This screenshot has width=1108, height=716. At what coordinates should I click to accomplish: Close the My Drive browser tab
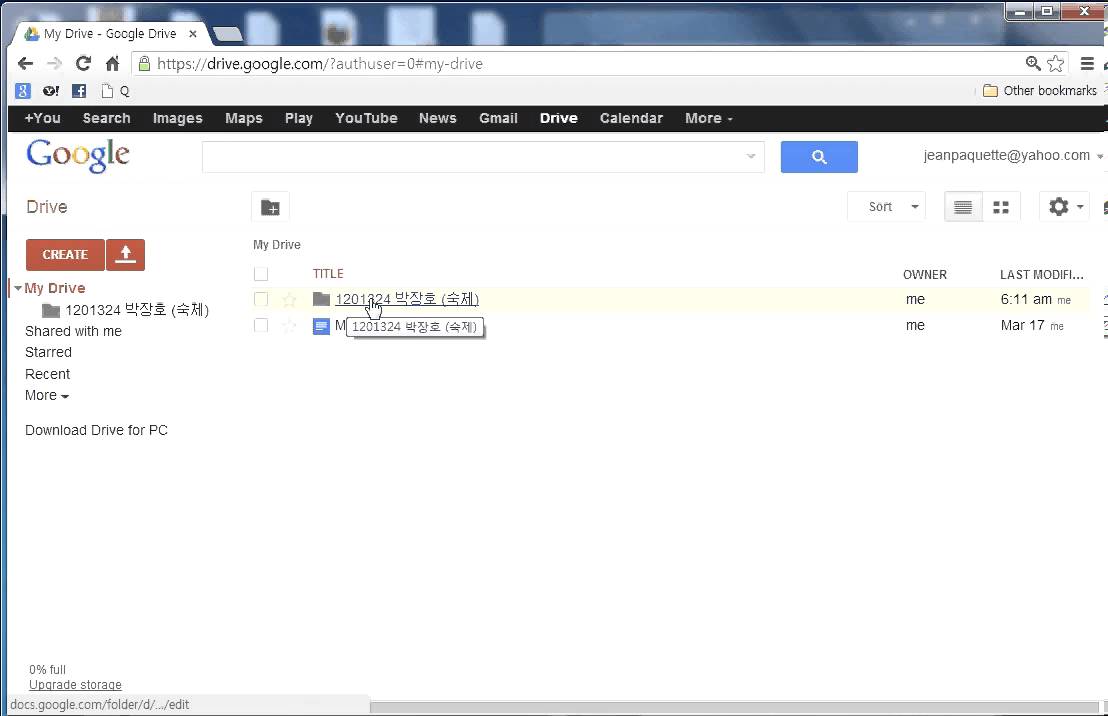click(x=193, y=34)
